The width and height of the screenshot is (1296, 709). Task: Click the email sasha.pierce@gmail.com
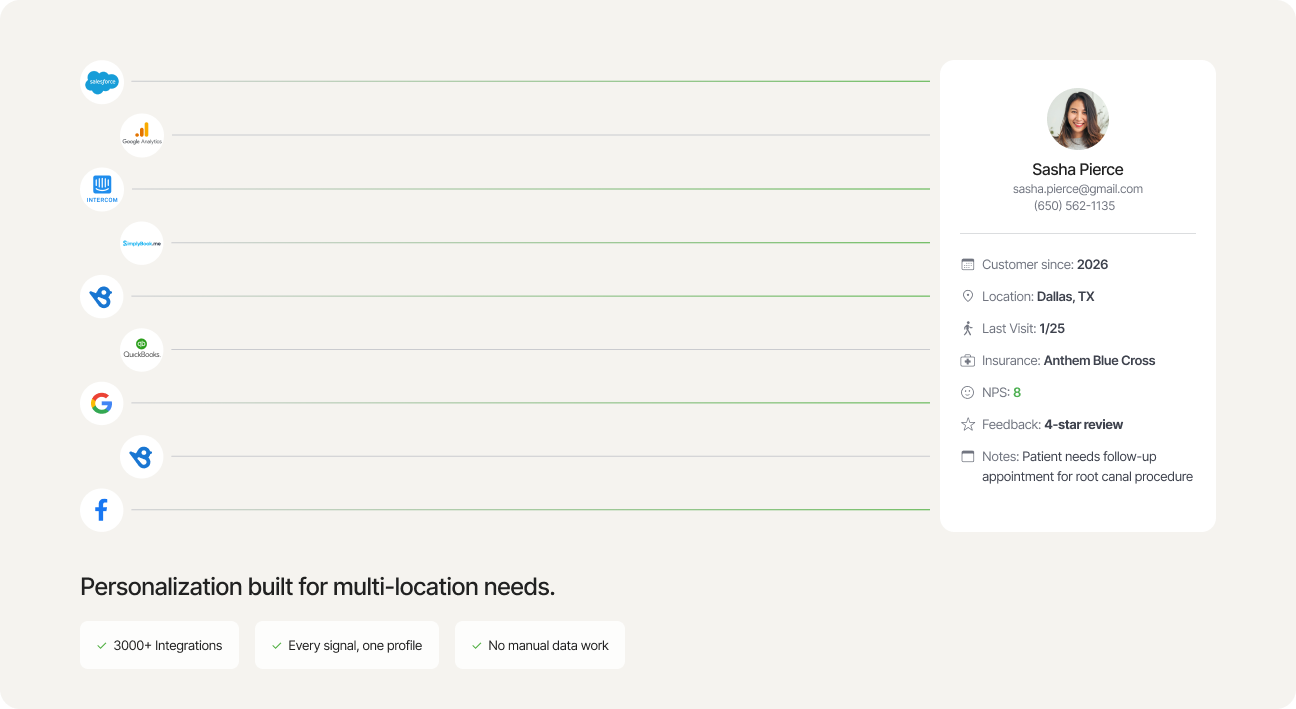pyautogui.click(x=1078, y=188)
